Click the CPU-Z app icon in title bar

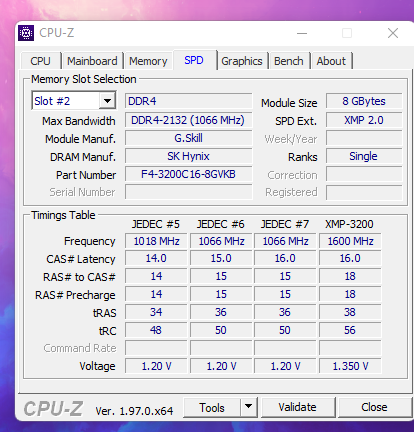pos(26,33)
